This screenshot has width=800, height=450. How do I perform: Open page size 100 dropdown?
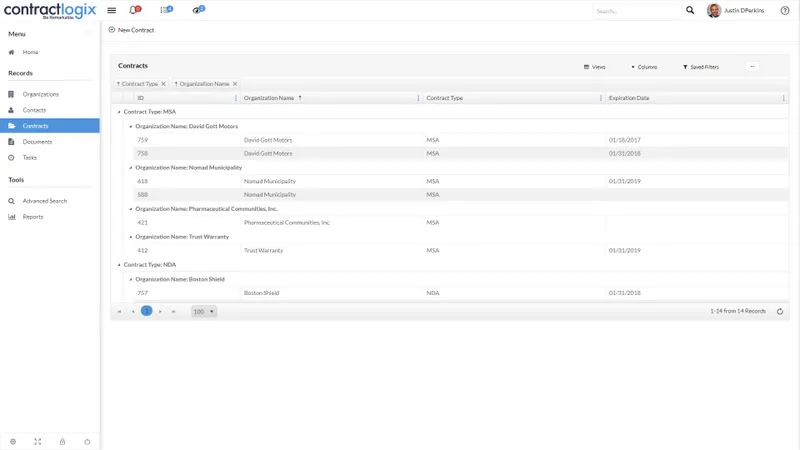204,311
